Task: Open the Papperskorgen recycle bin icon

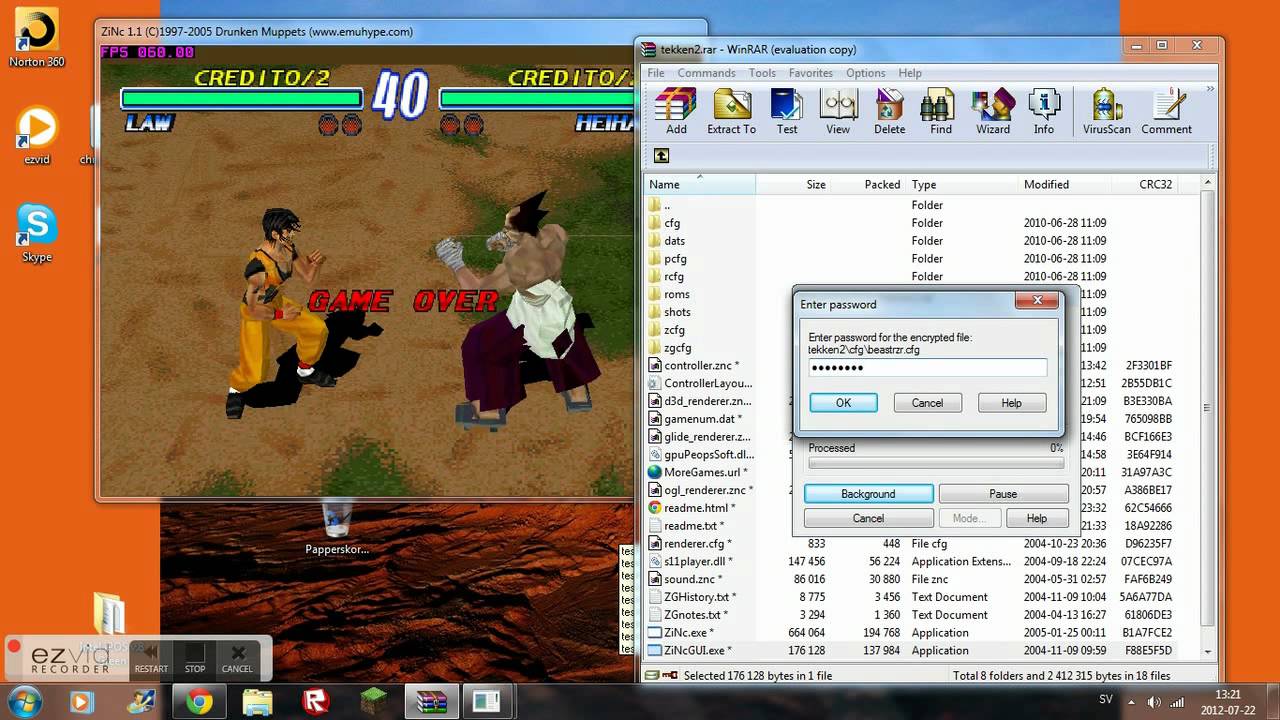Action: (x=337, y=528)
